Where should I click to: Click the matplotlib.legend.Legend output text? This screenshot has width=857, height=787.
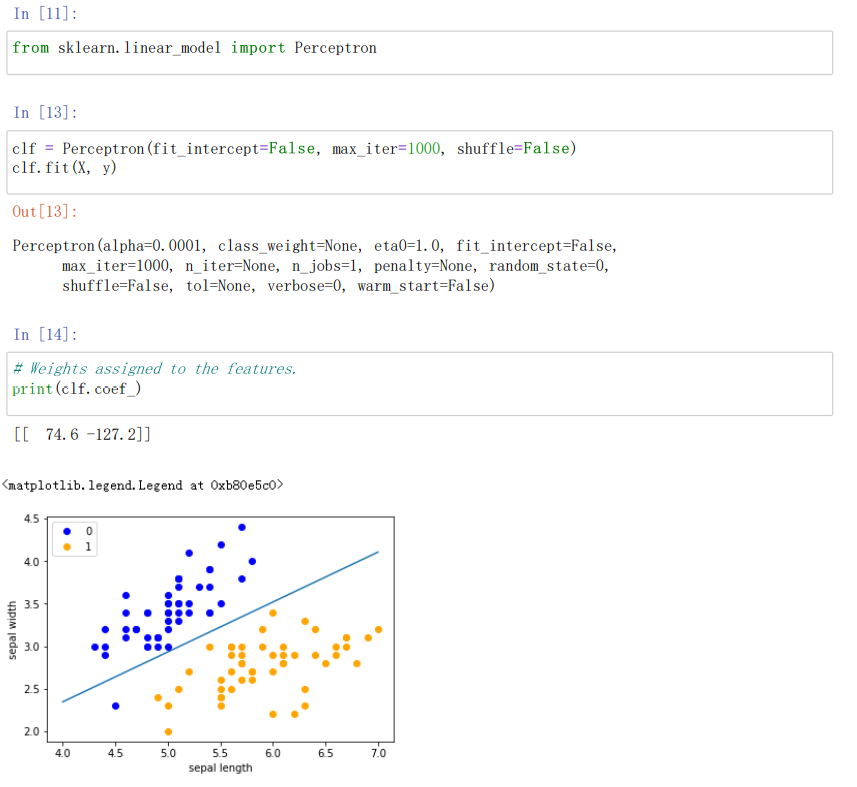pos(144,486)
